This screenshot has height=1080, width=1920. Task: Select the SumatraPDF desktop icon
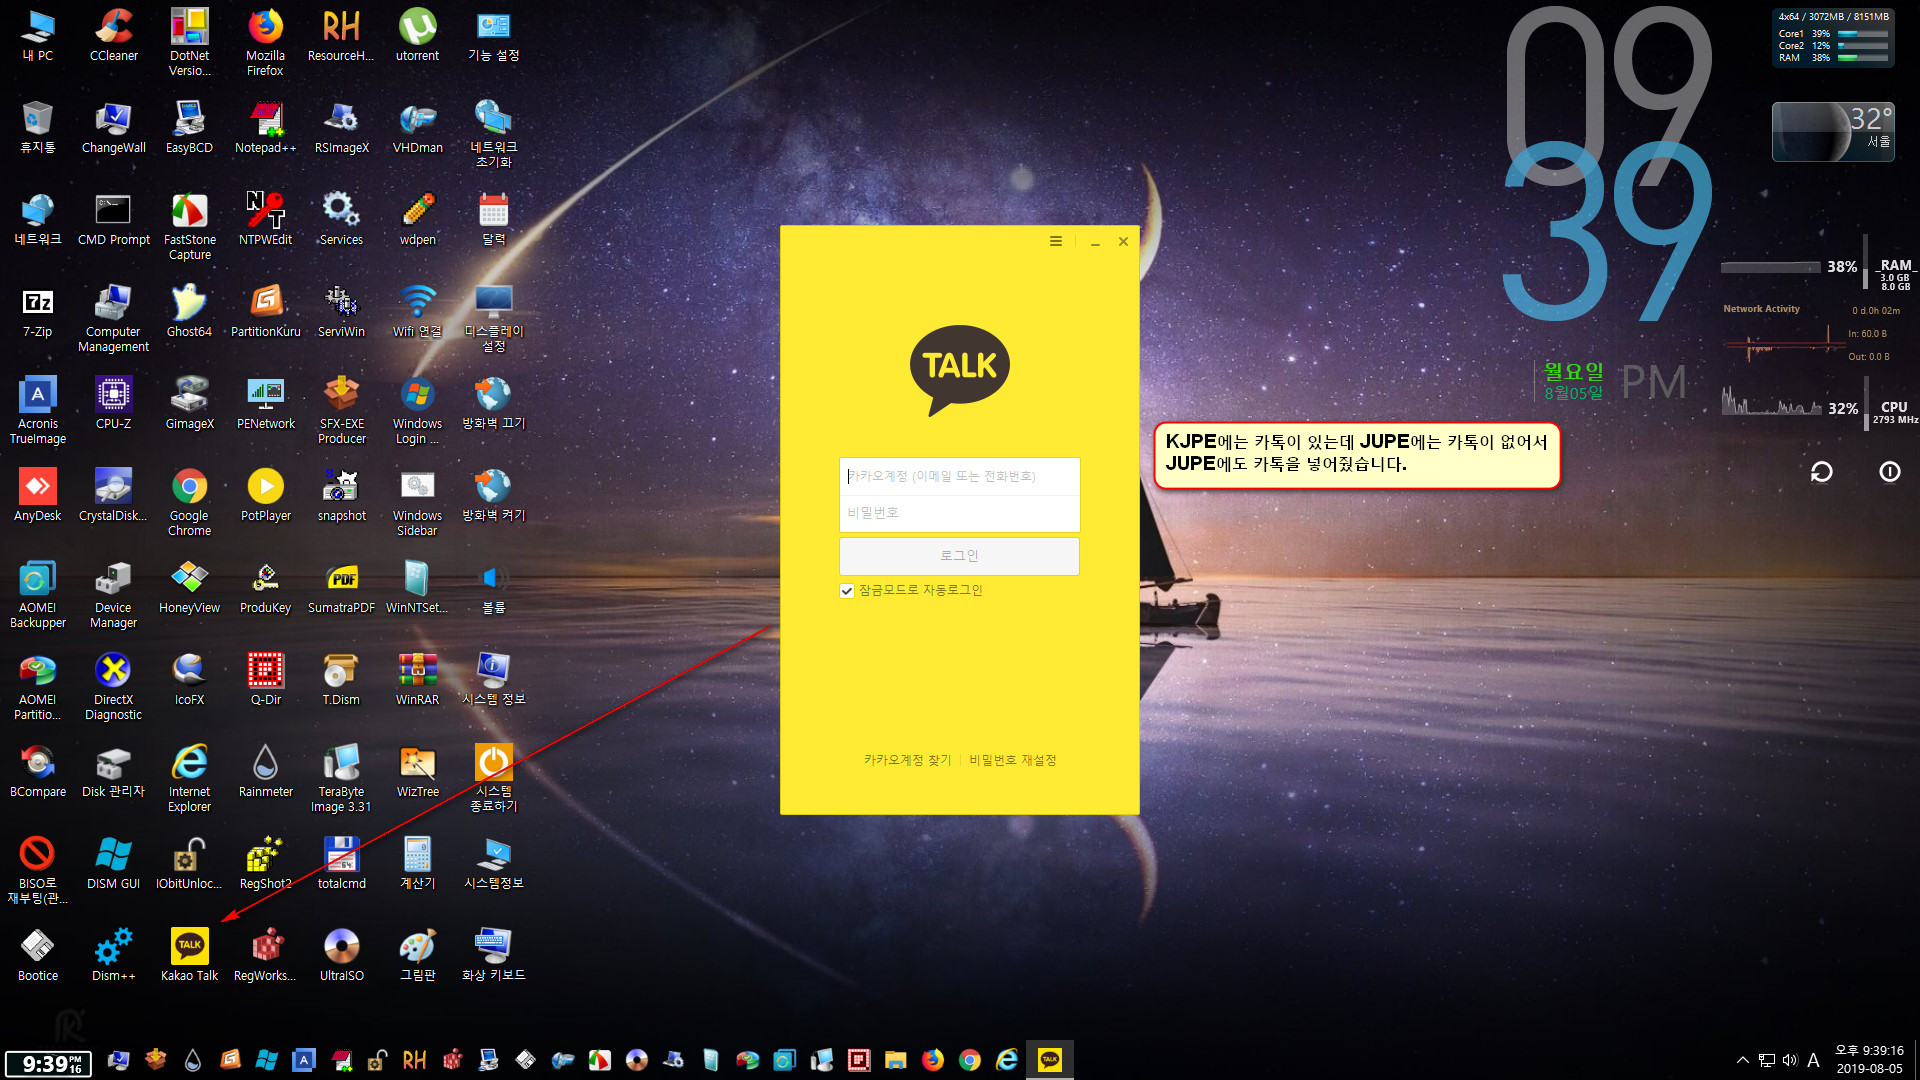pyautogui.click(x=341, y=587)
